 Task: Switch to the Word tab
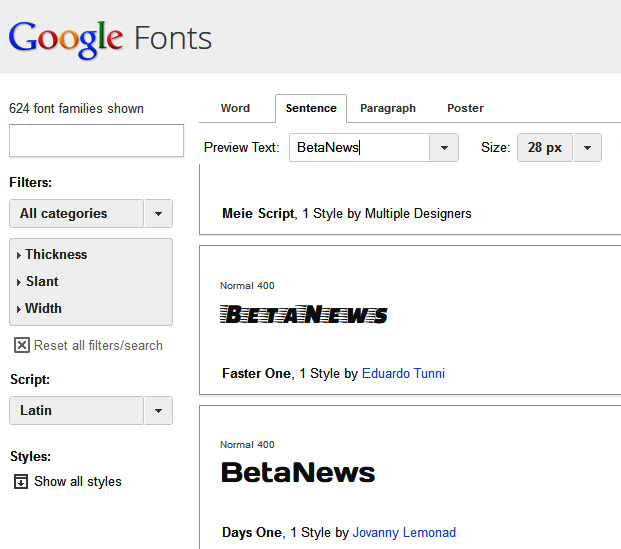coord(235,108)
